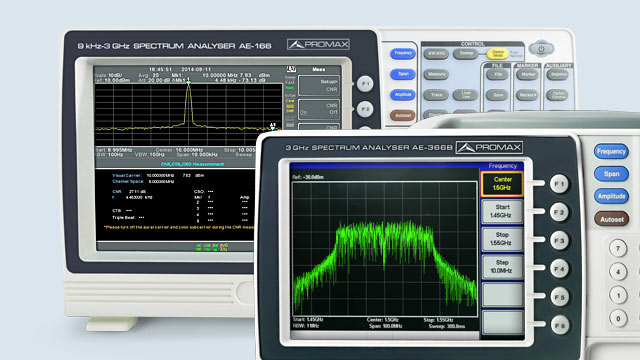The width and height of the screenshot is (640, 360).
Task: Click the power button on the AE-166
Action: tap(541, 49)
